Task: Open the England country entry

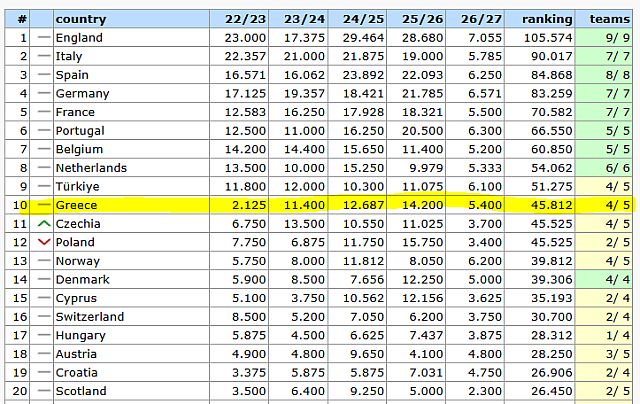Action: pos(79,38)
